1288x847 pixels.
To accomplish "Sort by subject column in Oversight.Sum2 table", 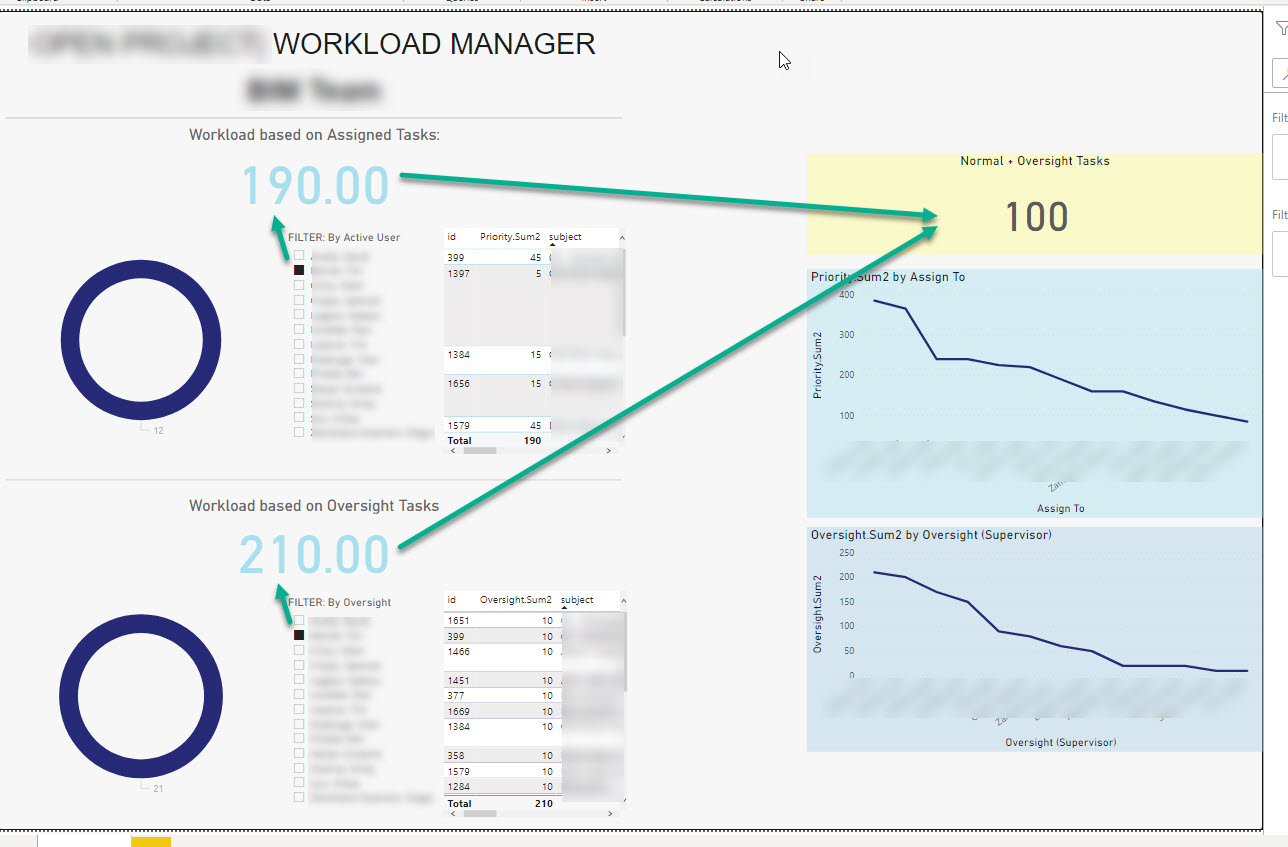I will tap(577, 600).
